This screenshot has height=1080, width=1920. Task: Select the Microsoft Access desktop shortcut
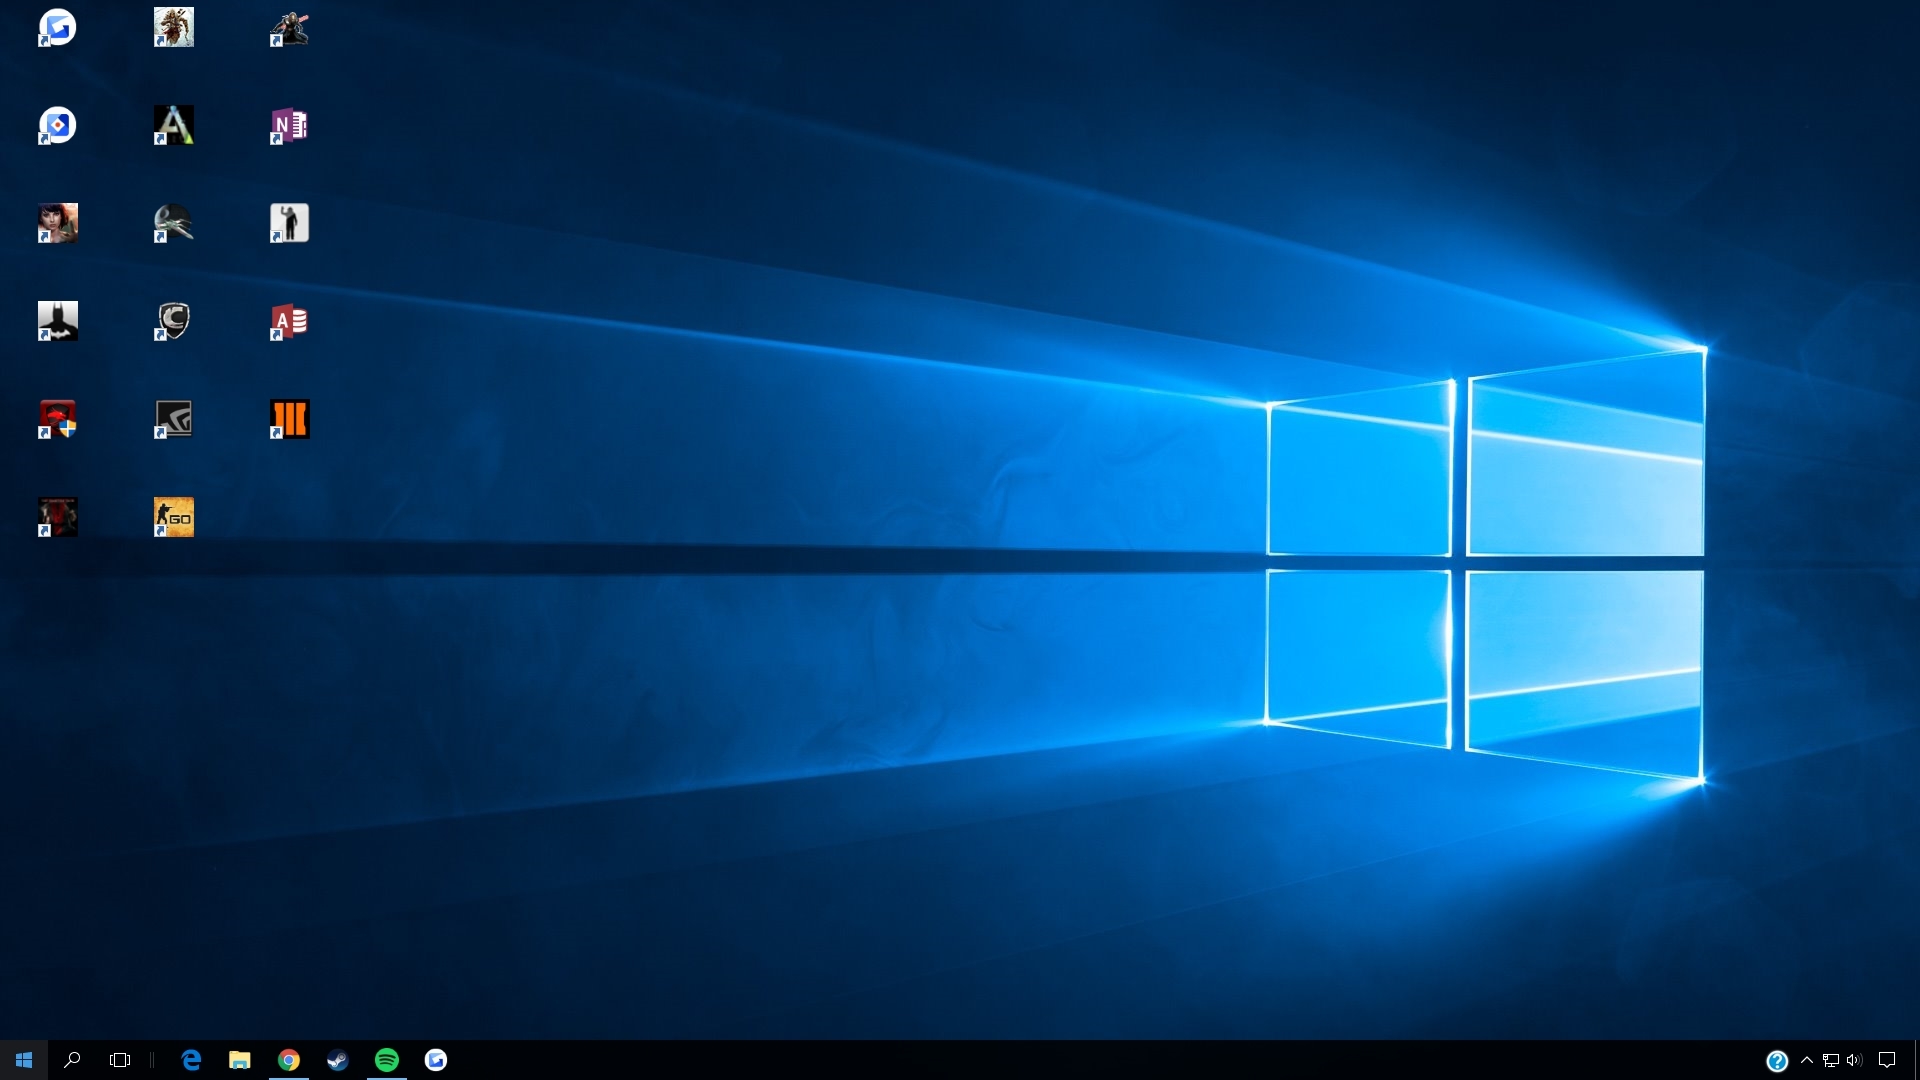289,322
